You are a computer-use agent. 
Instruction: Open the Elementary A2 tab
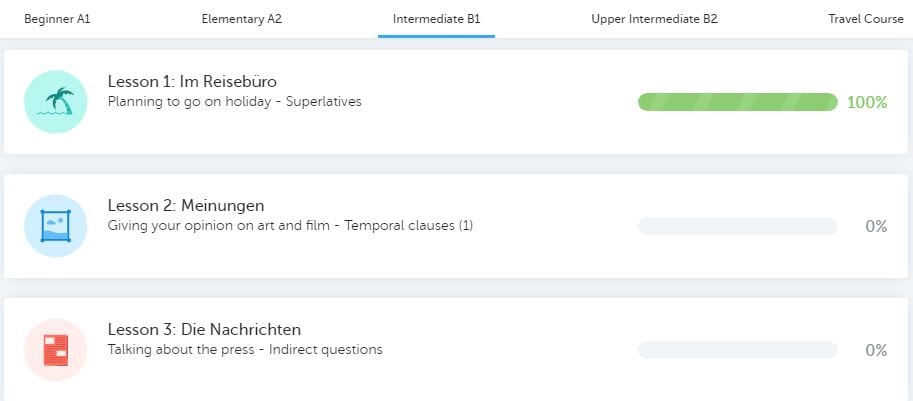coord(241,19)
